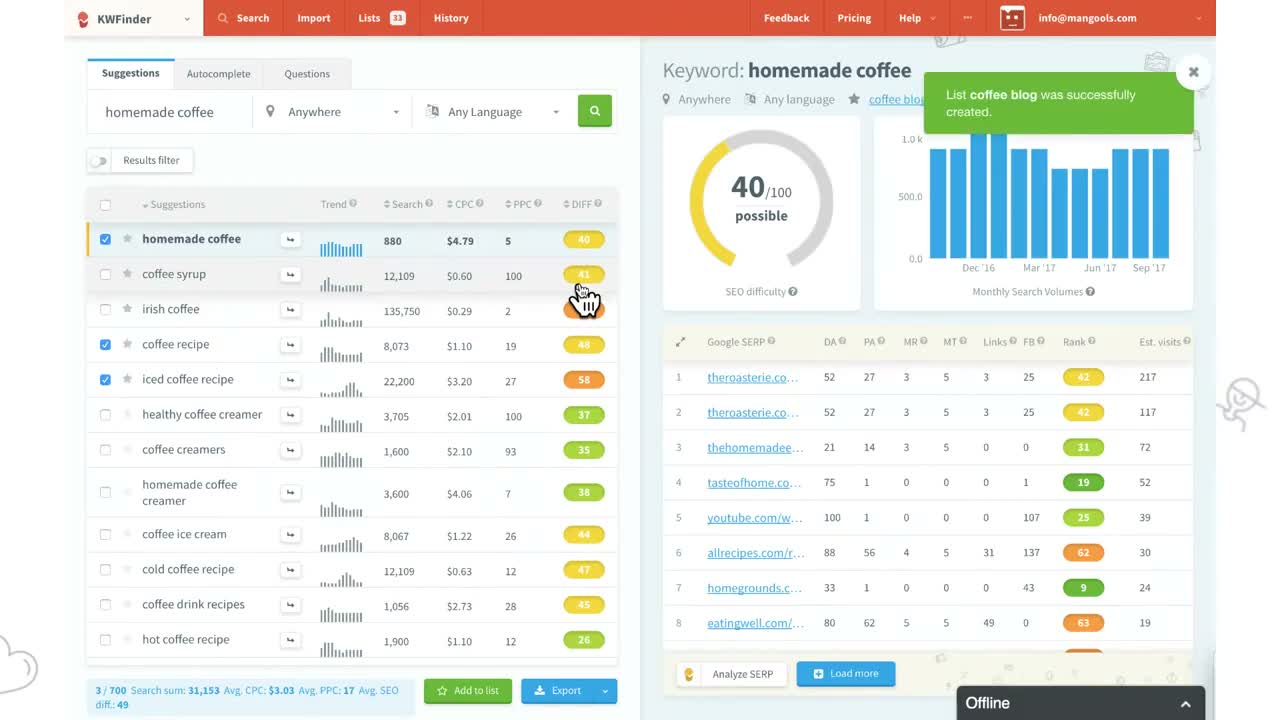Click the Analyze SERP button
This screenshot has width=1280, height=720.
[732, 674]
